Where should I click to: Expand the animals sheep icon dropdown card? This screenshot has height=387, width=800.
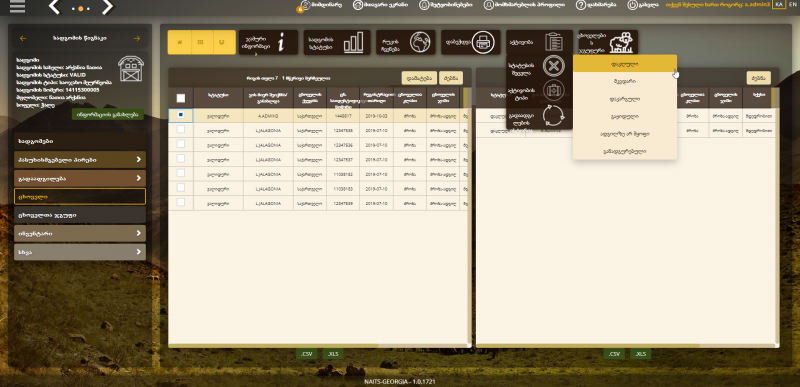click(x=608, y=42)
